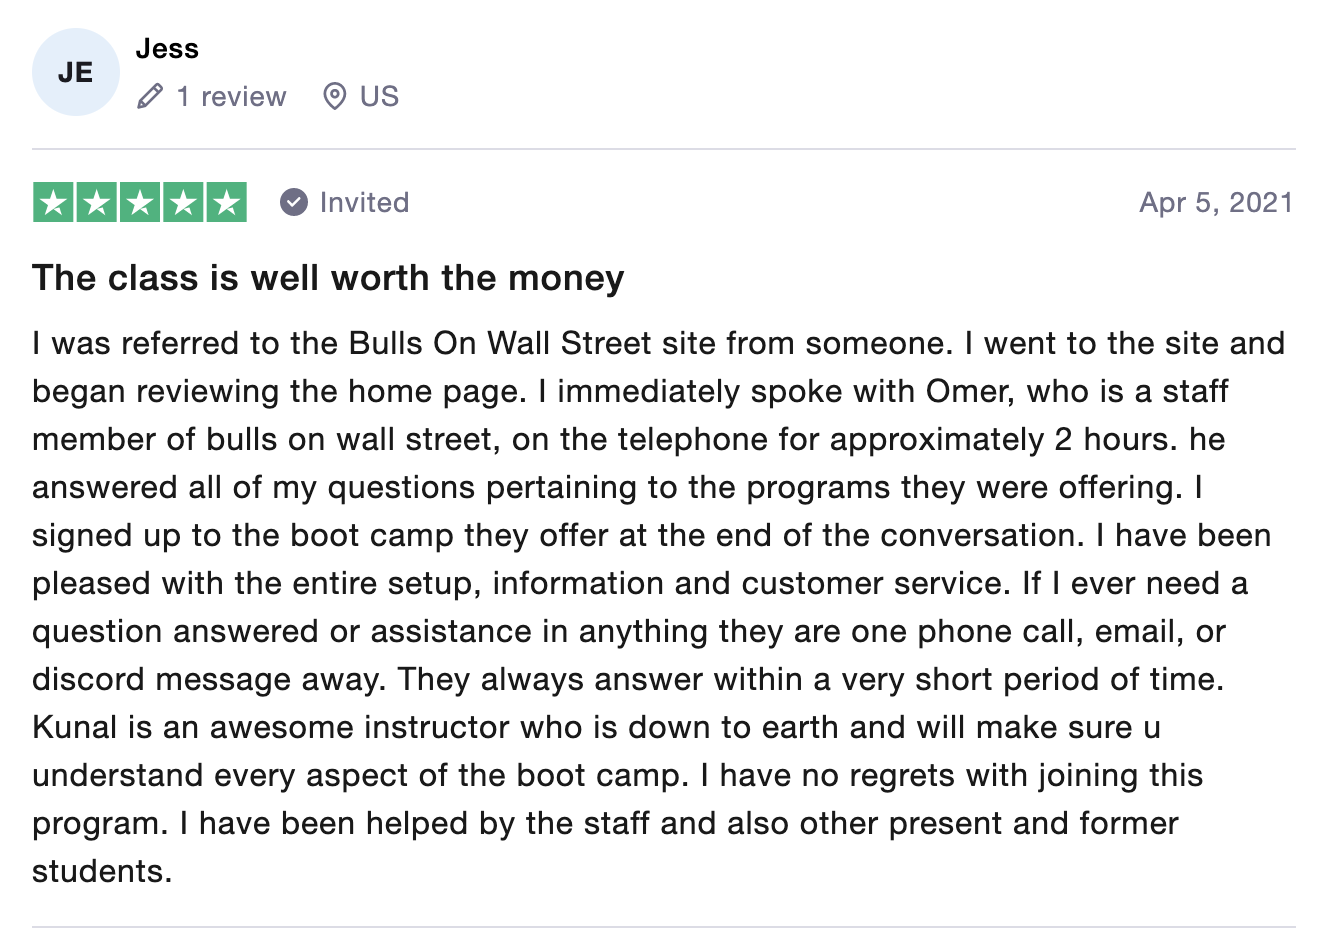1338x928 pixels.
Task: Click the Apr 5, 2021 date
Action: coord(1216,202)
